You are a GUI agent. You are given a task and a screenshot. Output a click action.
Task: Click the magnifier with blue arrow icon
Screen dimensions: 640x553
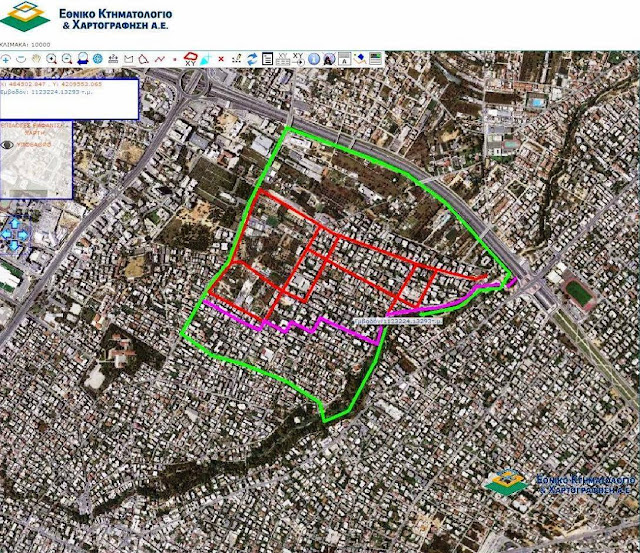pyautogui.click(x=83, y=59)
